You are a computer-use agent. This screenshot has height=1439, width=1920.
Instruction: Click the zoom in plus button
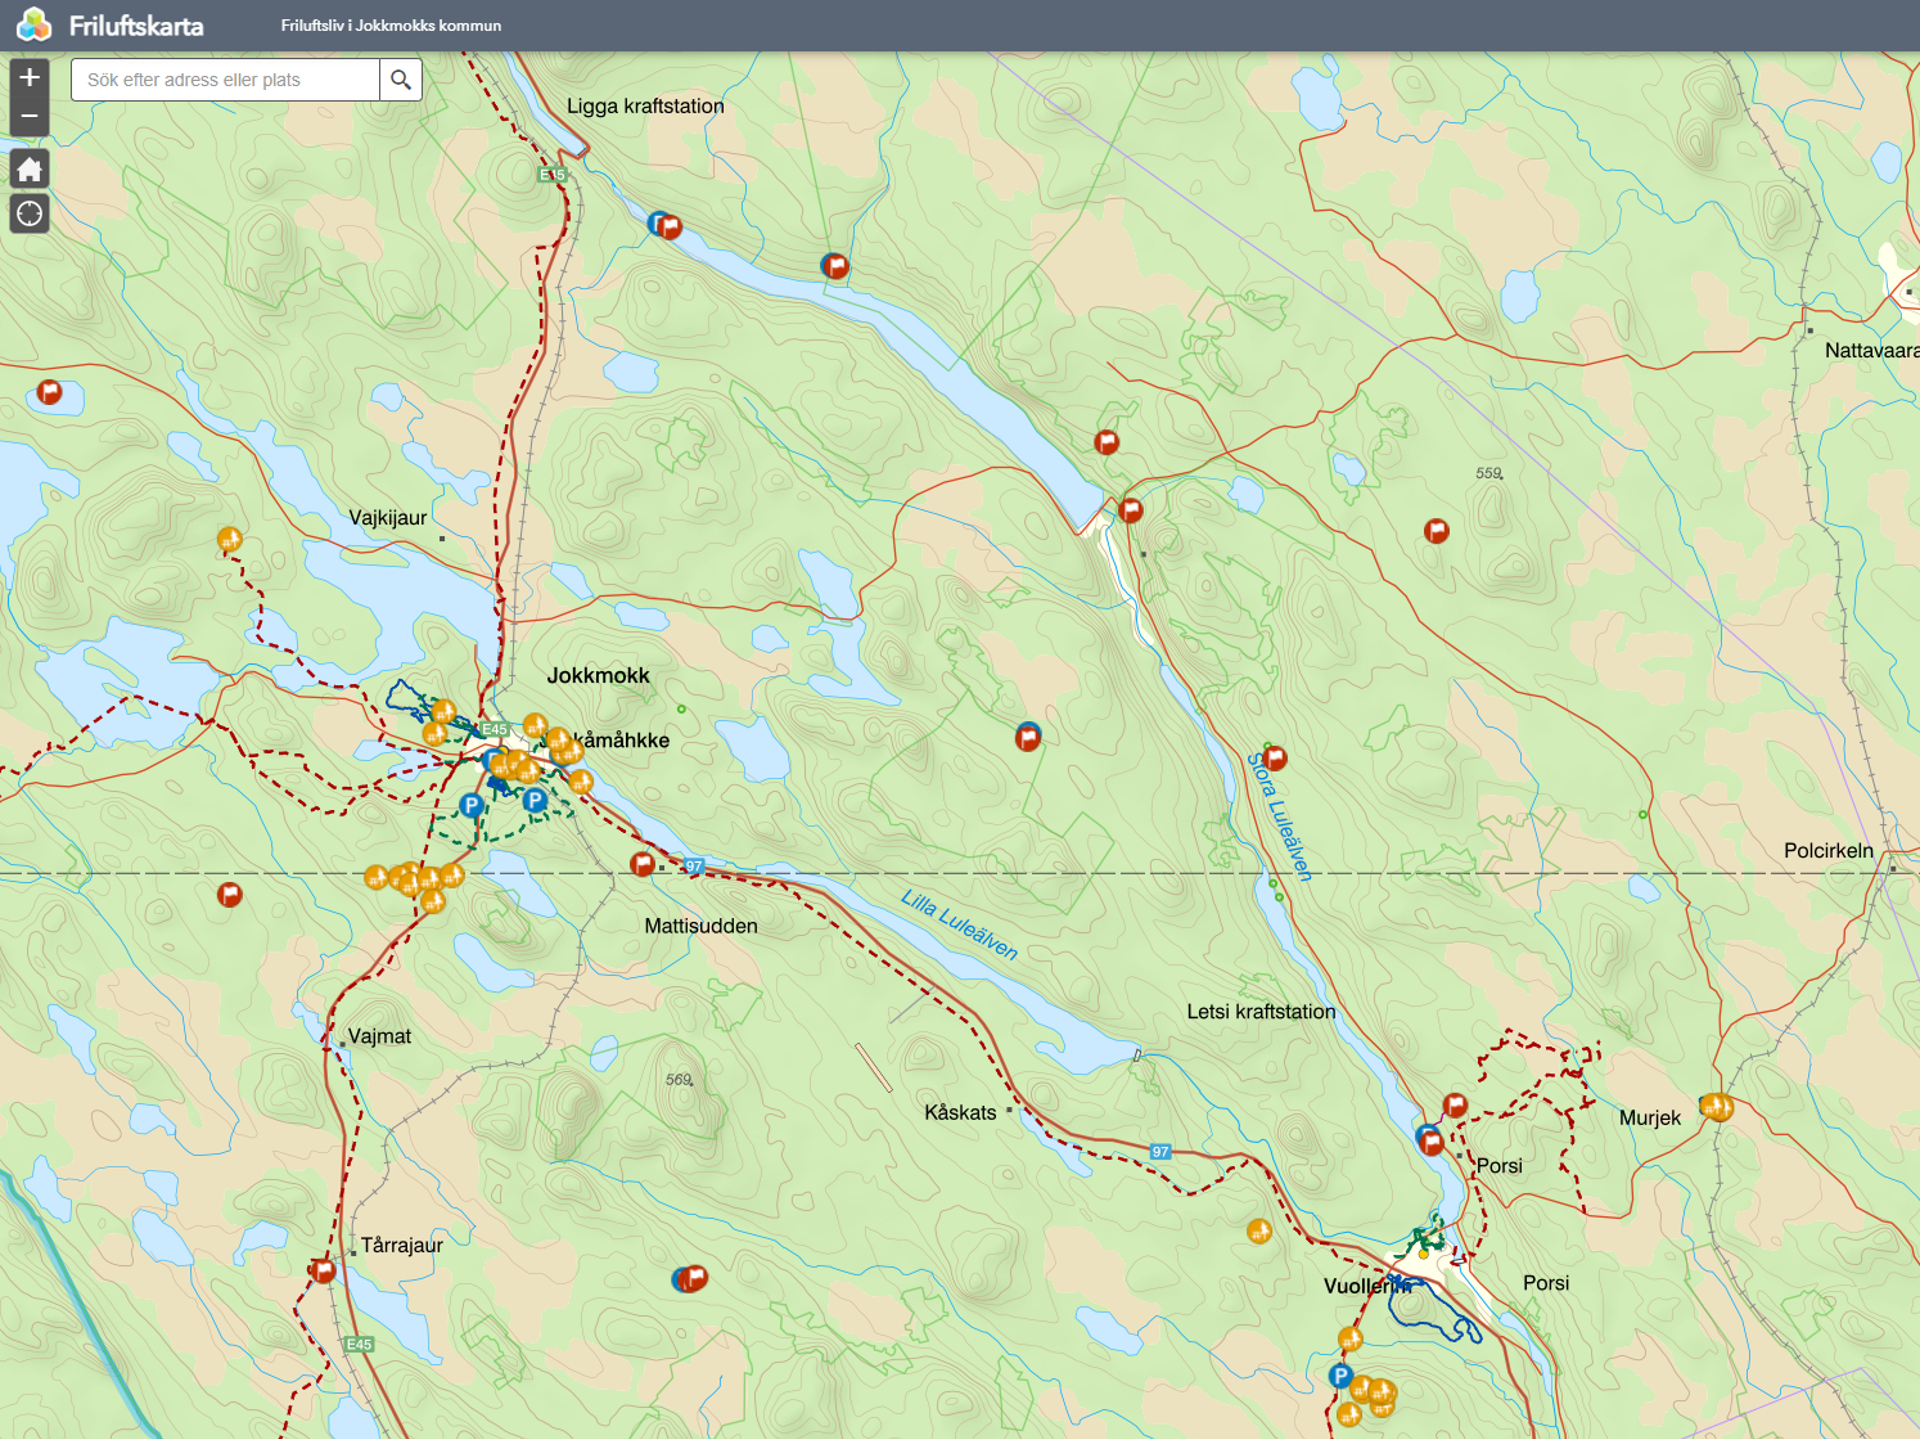29,78
